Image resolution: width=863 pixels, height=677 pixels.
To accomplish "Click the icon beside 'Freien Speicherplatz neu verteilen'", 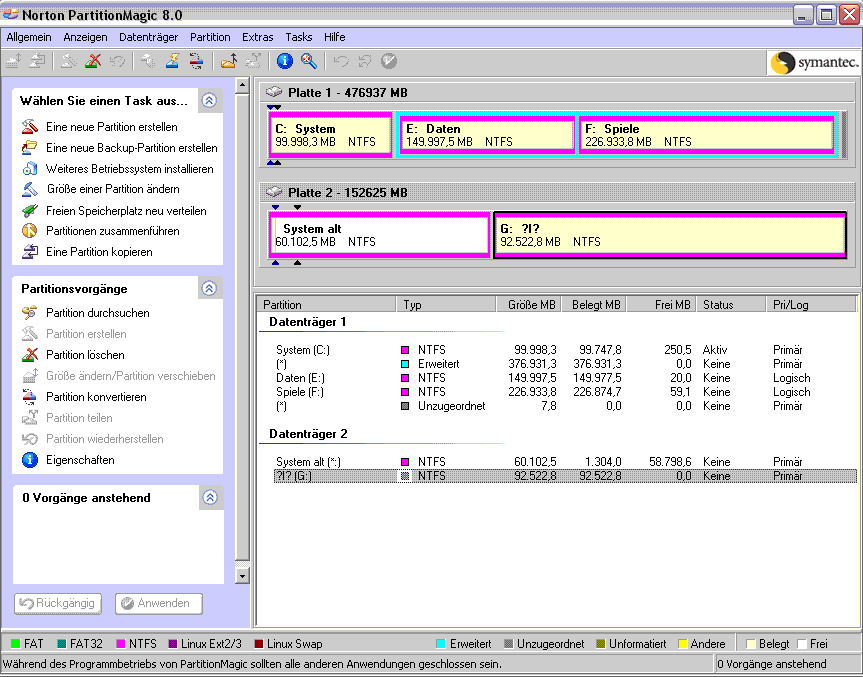I will point(30,210).
